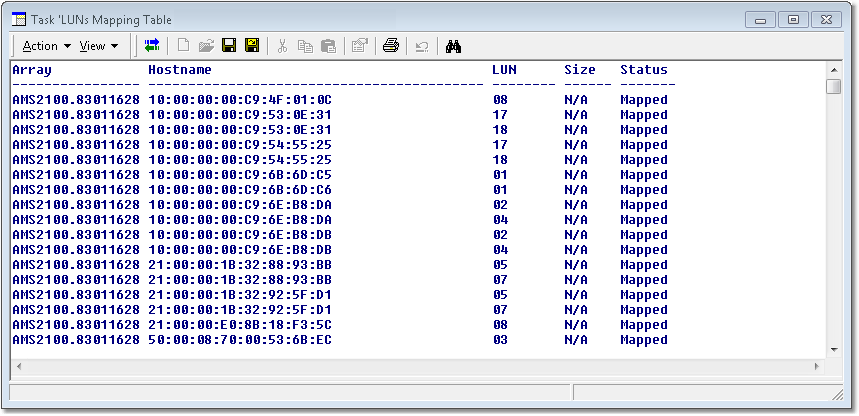Click the Size column header
859x416 pixels.
(580, 70)
